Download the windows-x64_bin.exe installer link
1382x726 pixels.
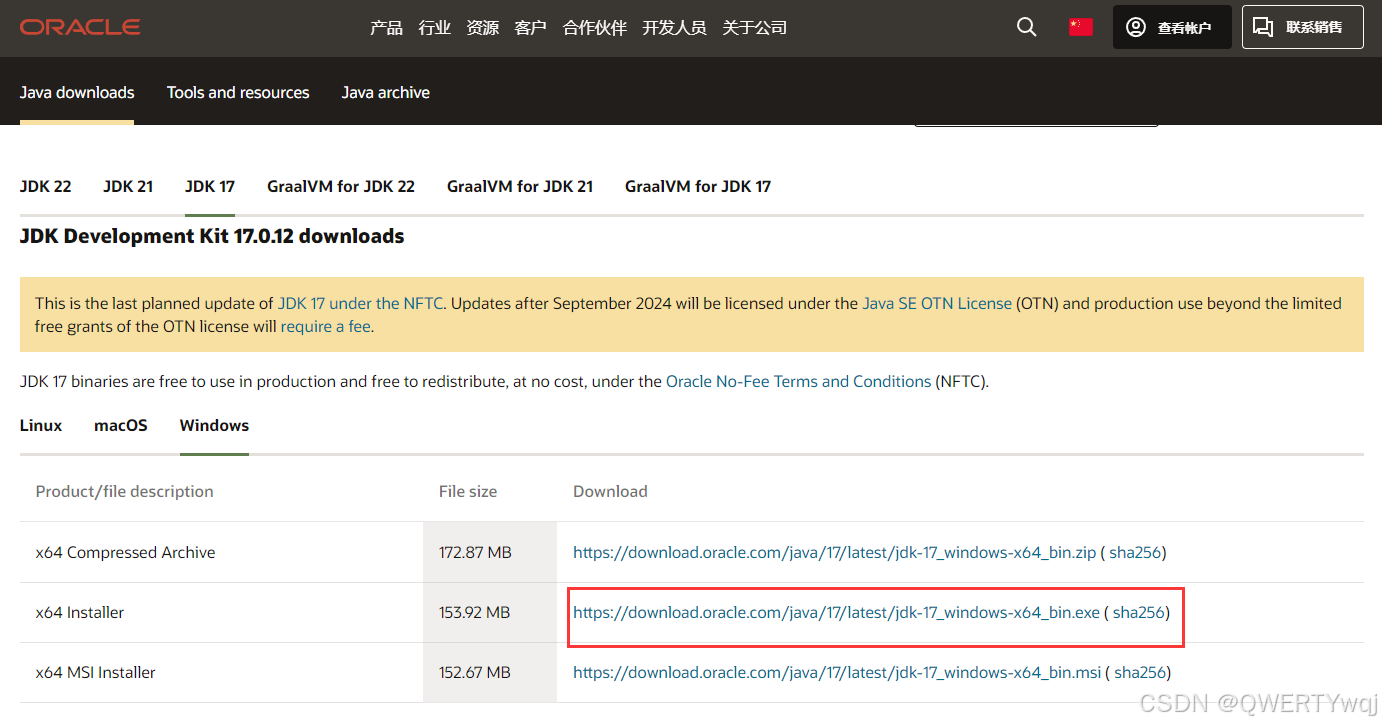pyautogui.click(x=836, y=612)
